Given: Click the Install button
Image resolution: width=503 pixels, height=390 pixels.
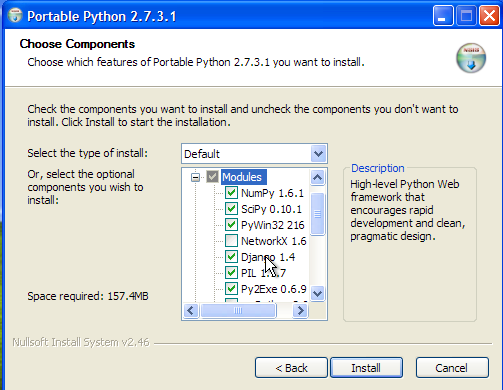Looking at the screenshot, I should tap(366, 368).
